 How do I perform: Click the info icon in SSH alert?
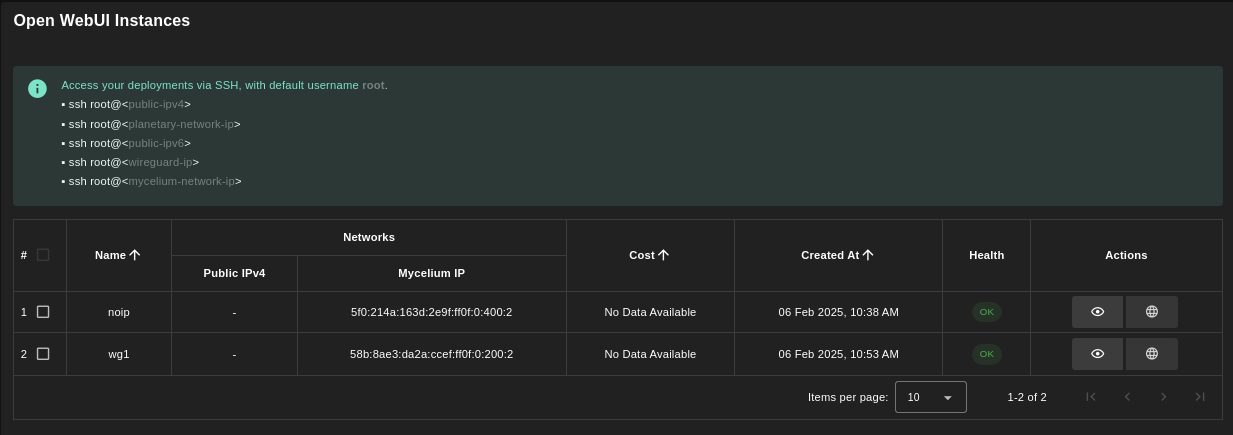pos(37,88)
